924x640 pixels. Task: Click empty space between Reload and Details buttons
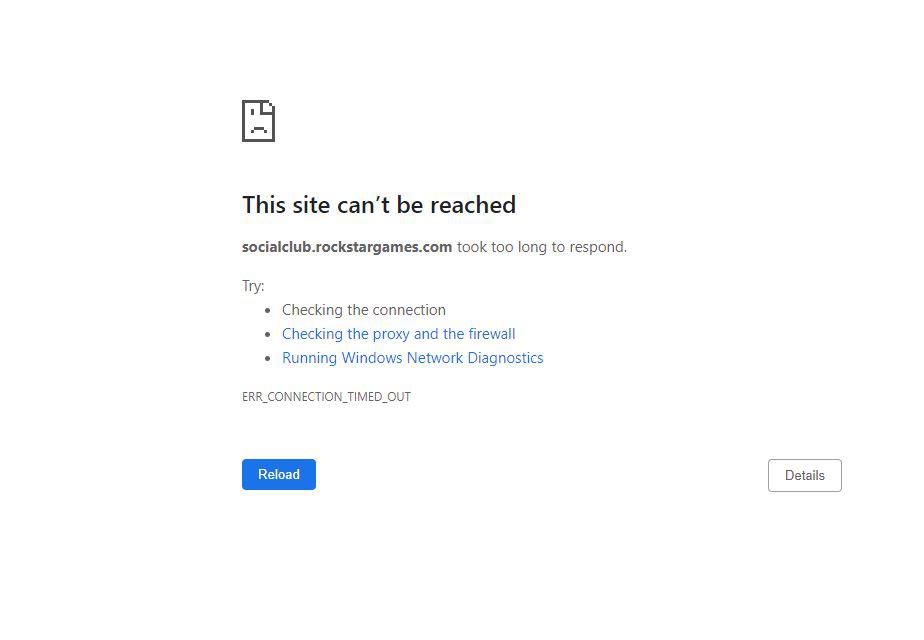click(x=542, y=475)
